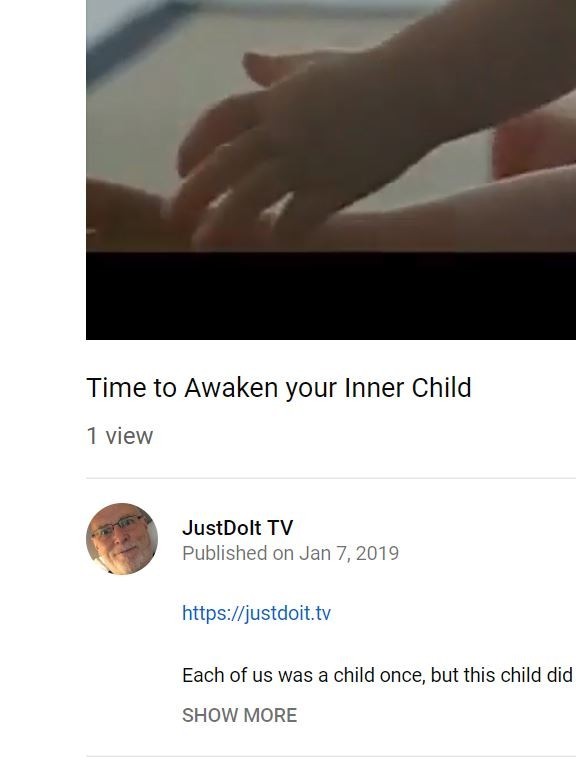Click the glasses on the channel avatar photo
This screenshot has width=576, height=779.
pos(119,527)
